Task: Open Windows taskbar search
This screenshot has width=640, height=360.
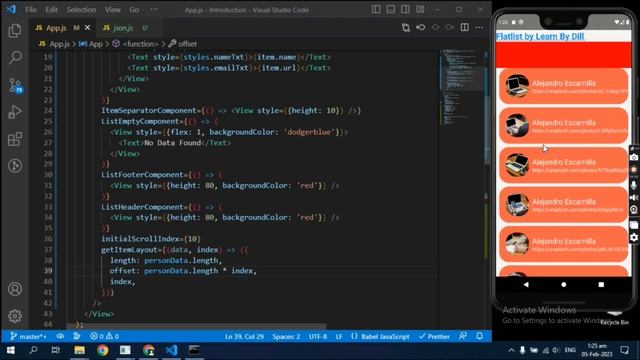Action: coord(33,350)
